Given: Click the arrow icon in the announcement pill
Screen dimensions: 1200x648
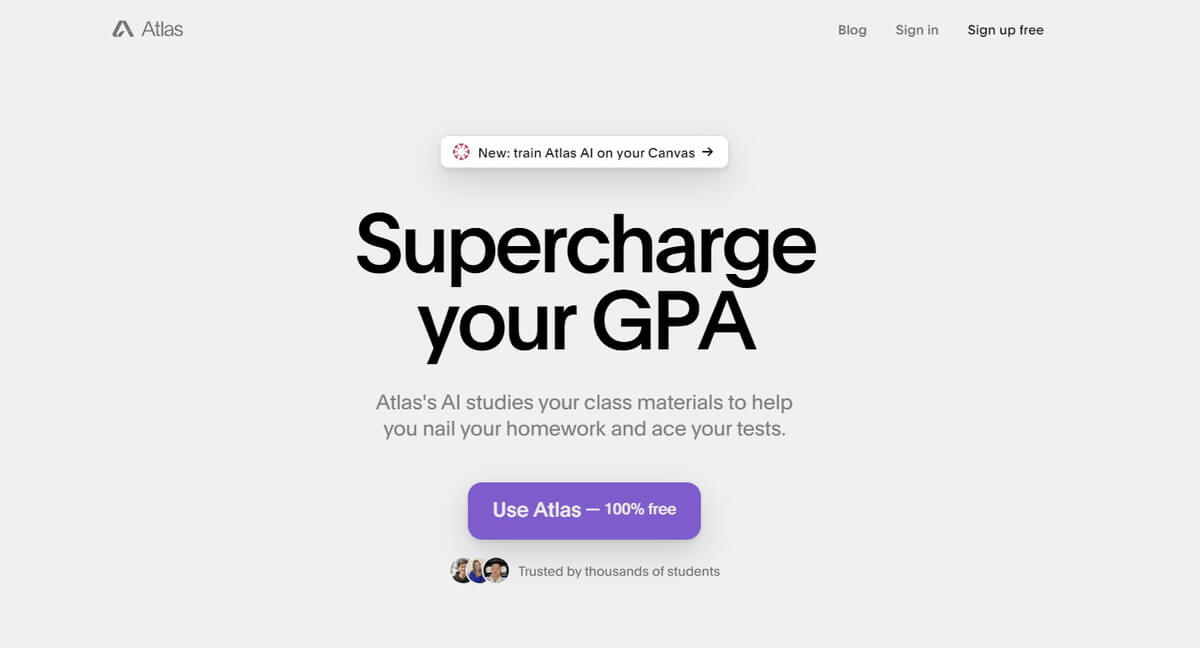Looking at the screenshot, I should [708, 152].
